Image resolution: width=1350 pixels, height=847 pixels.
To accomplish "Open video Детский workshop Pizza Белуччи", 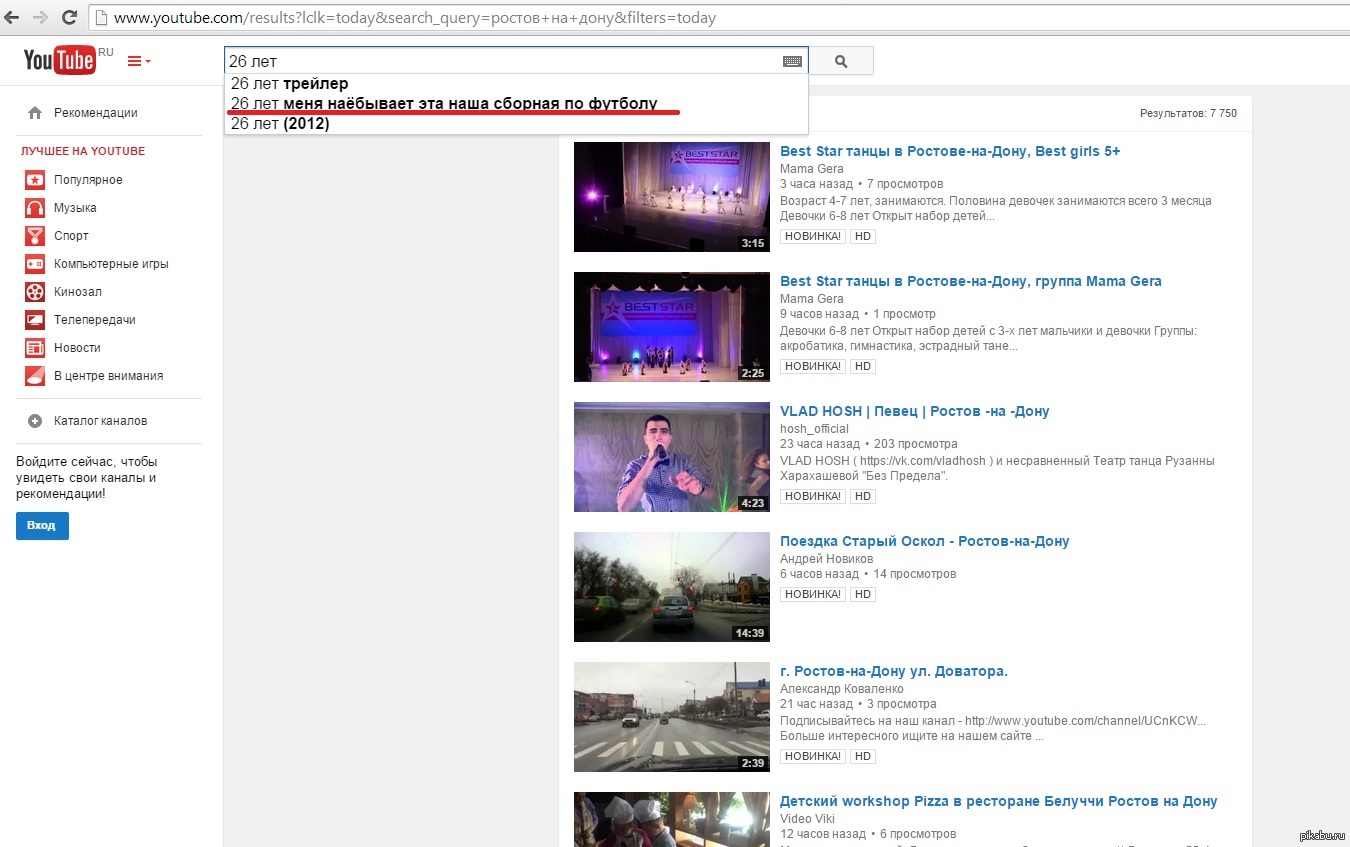I will [x=998, y=801].
